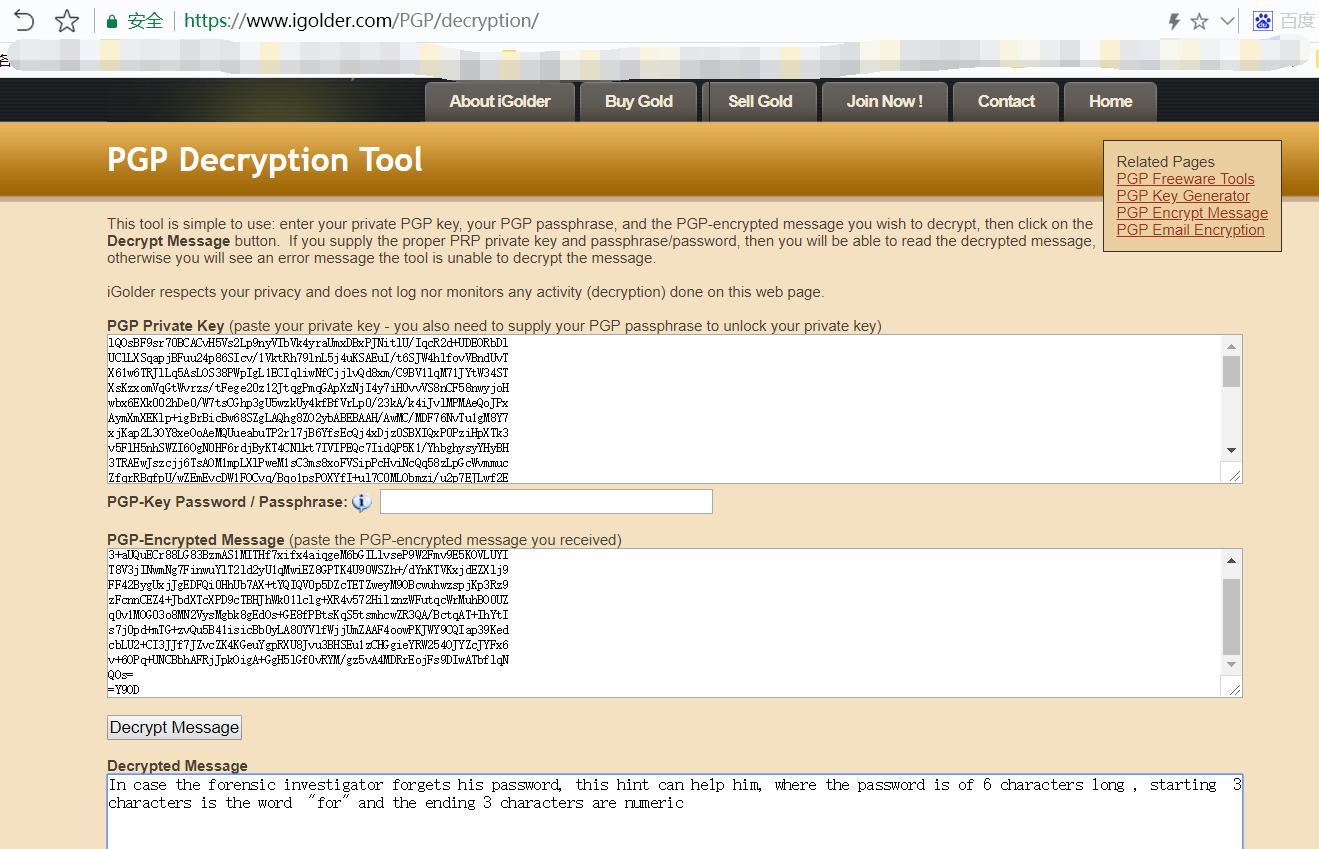
Task: Click the private key textarea resize grip
Action: (1233, 475)
